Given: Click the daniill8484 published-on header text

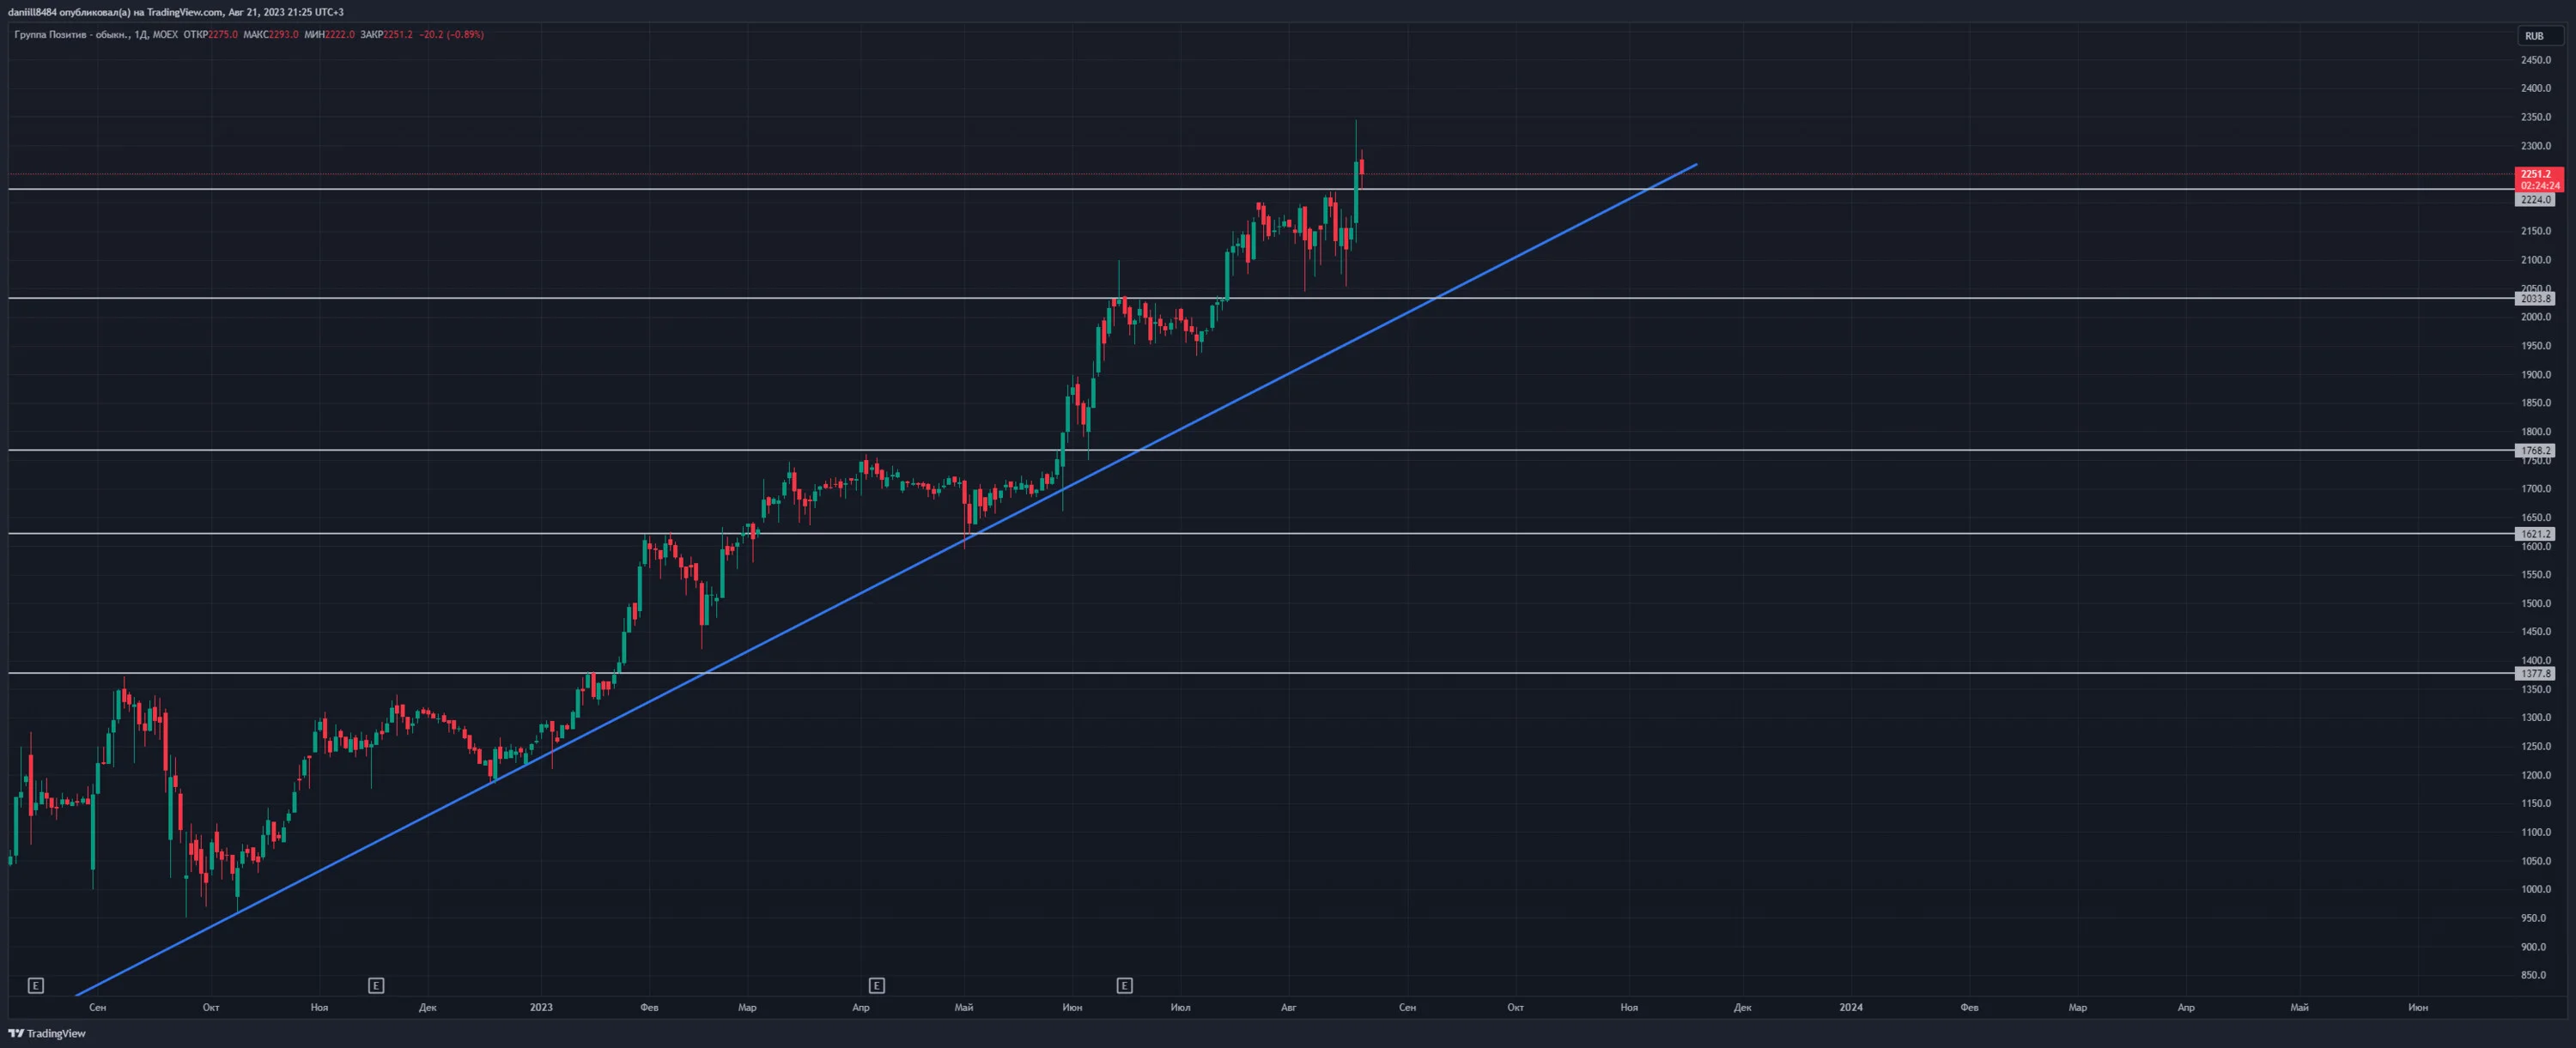Looking at the screenshot, I should 175,12.
